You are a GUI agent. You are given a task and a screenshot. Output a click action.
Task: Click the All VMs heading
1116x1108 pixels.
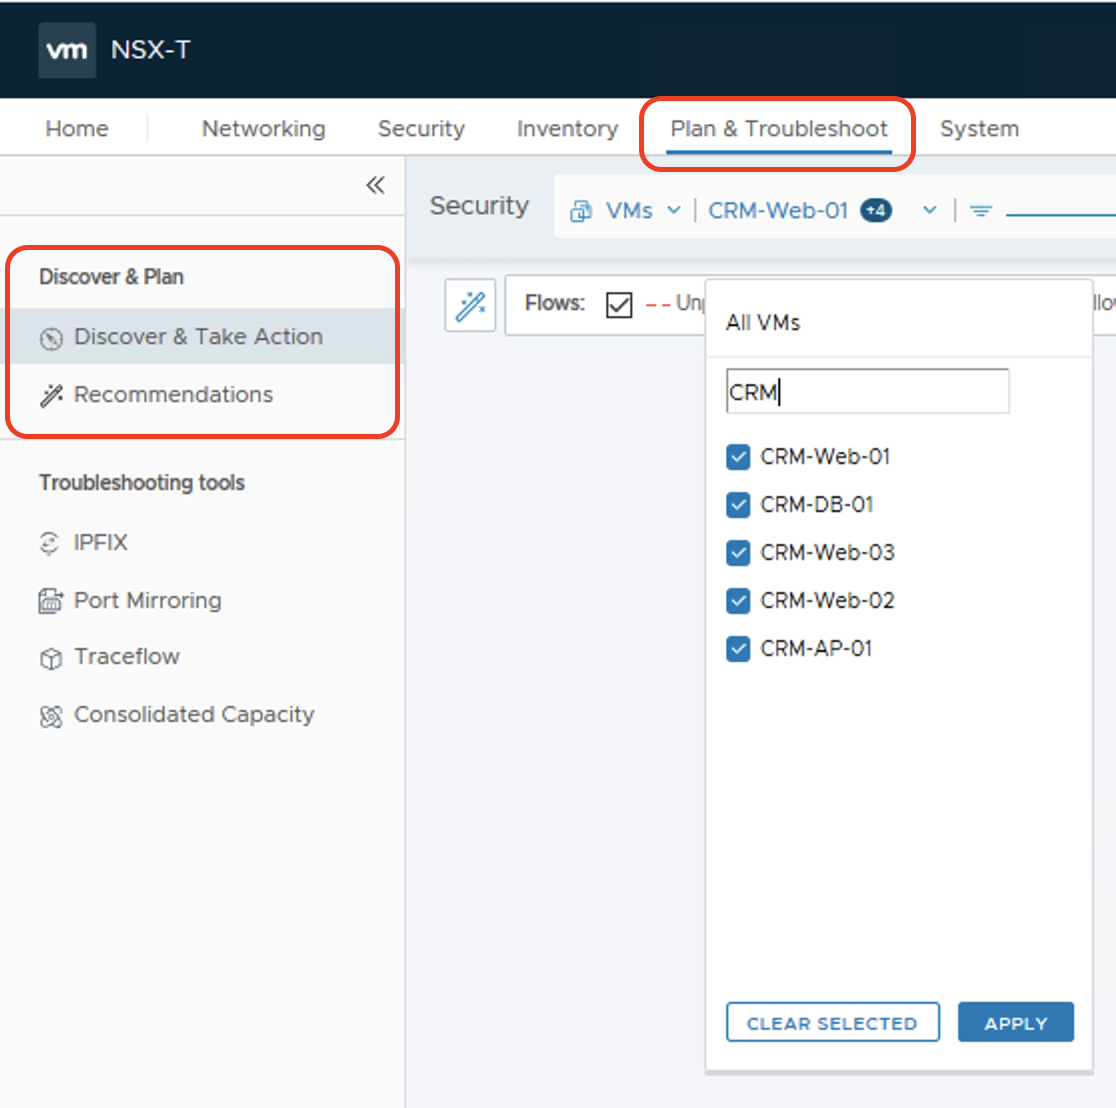click(x=763, y=323)
